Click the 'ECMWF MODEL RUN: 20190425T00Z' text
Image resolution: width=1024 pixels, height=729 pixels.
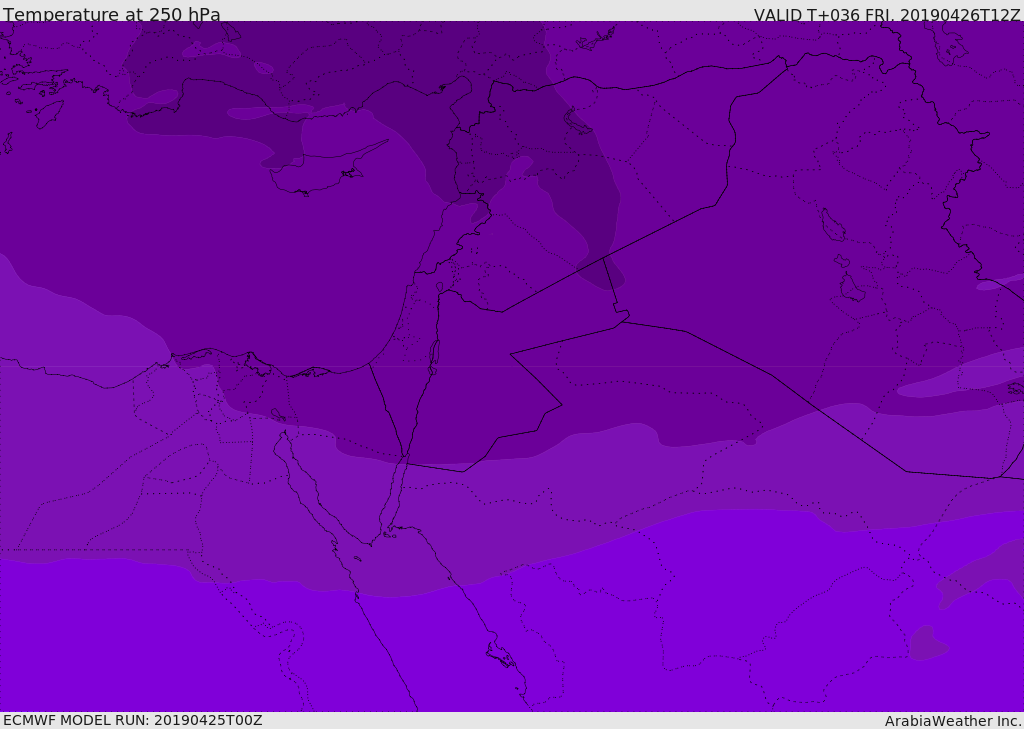133,720
